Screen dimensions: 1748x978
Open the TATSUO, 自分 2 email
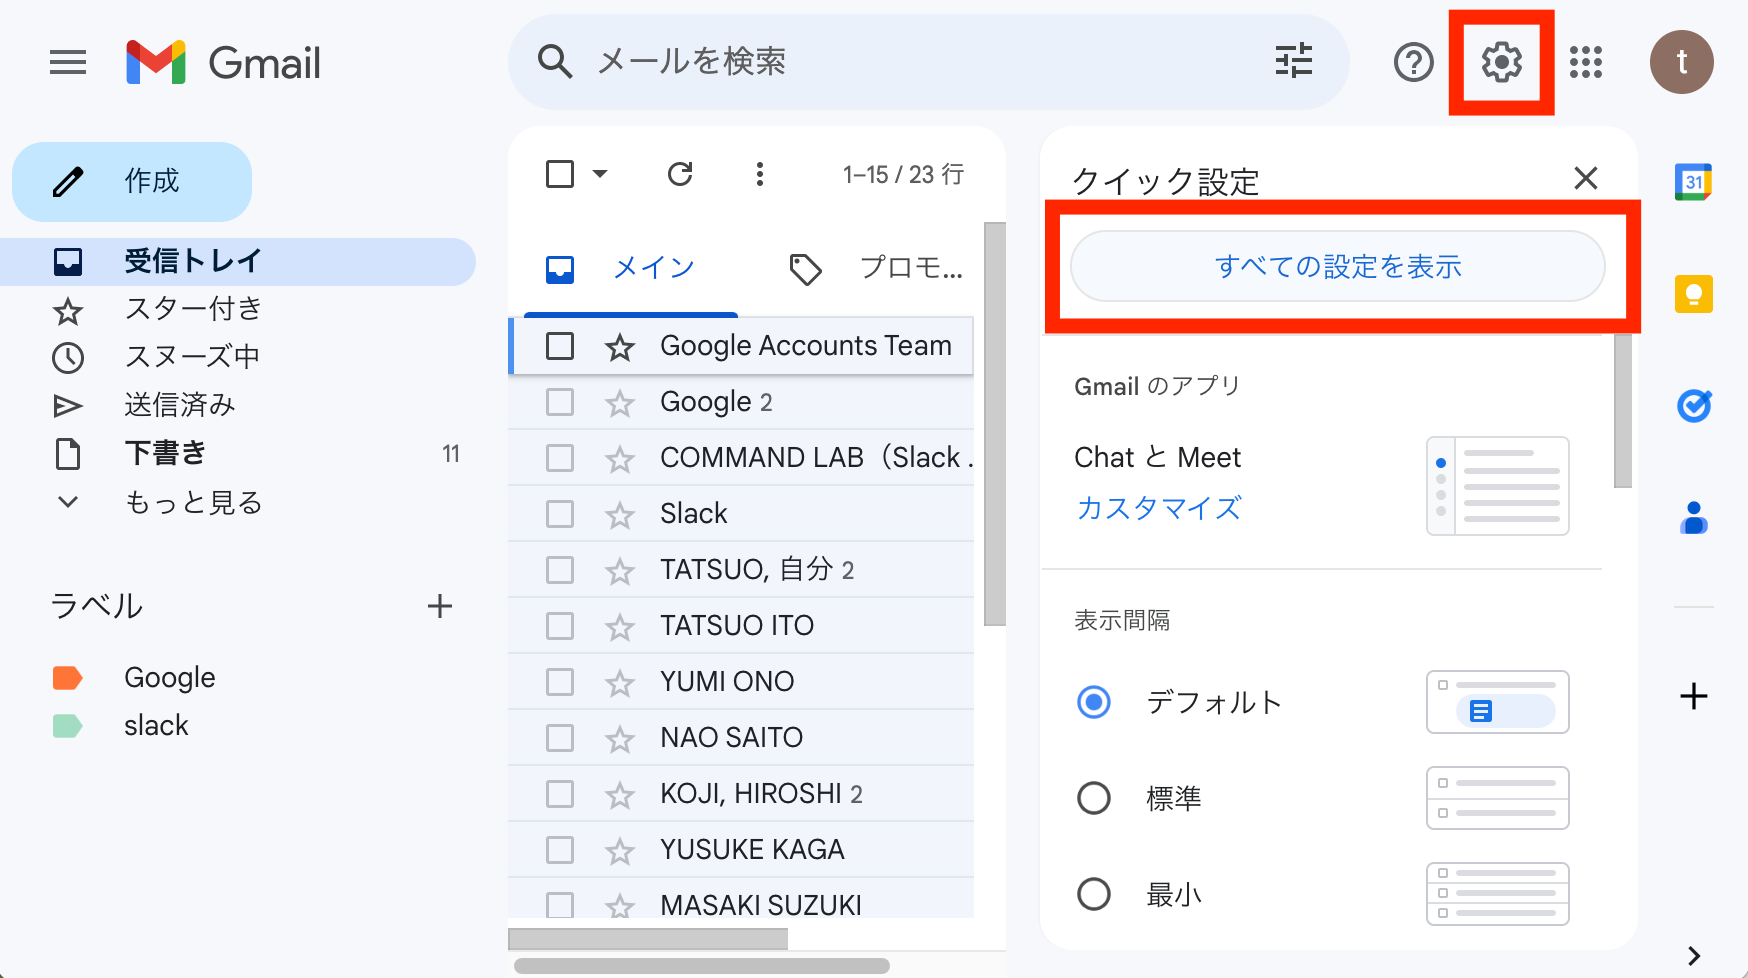[741, 570]
